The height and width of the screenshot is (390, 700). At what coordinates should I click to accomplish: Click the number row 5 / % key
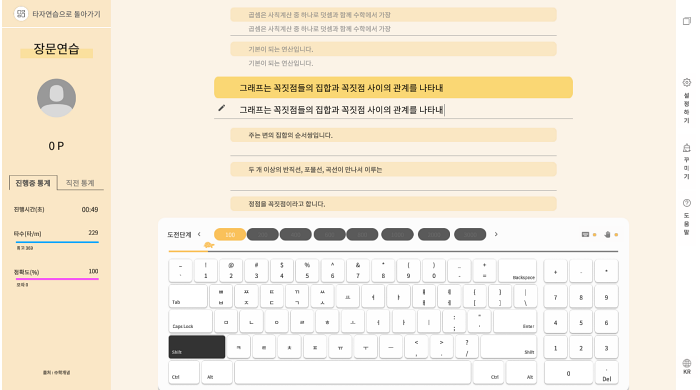[x=307, y=271]
